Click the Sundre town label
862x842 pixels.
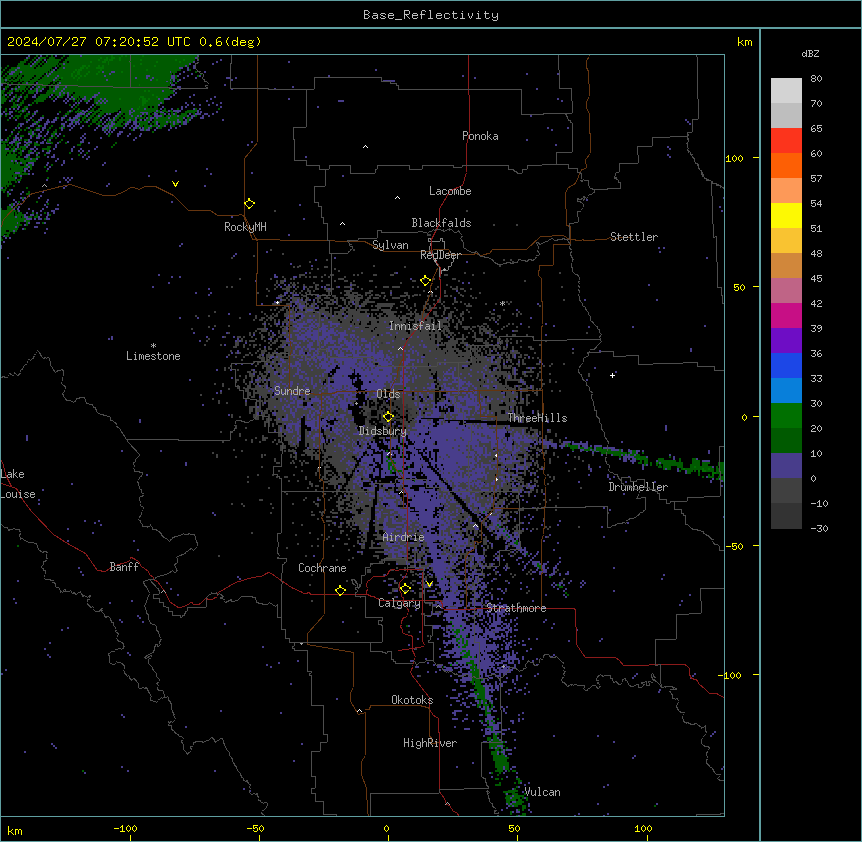tap(292, 391)
